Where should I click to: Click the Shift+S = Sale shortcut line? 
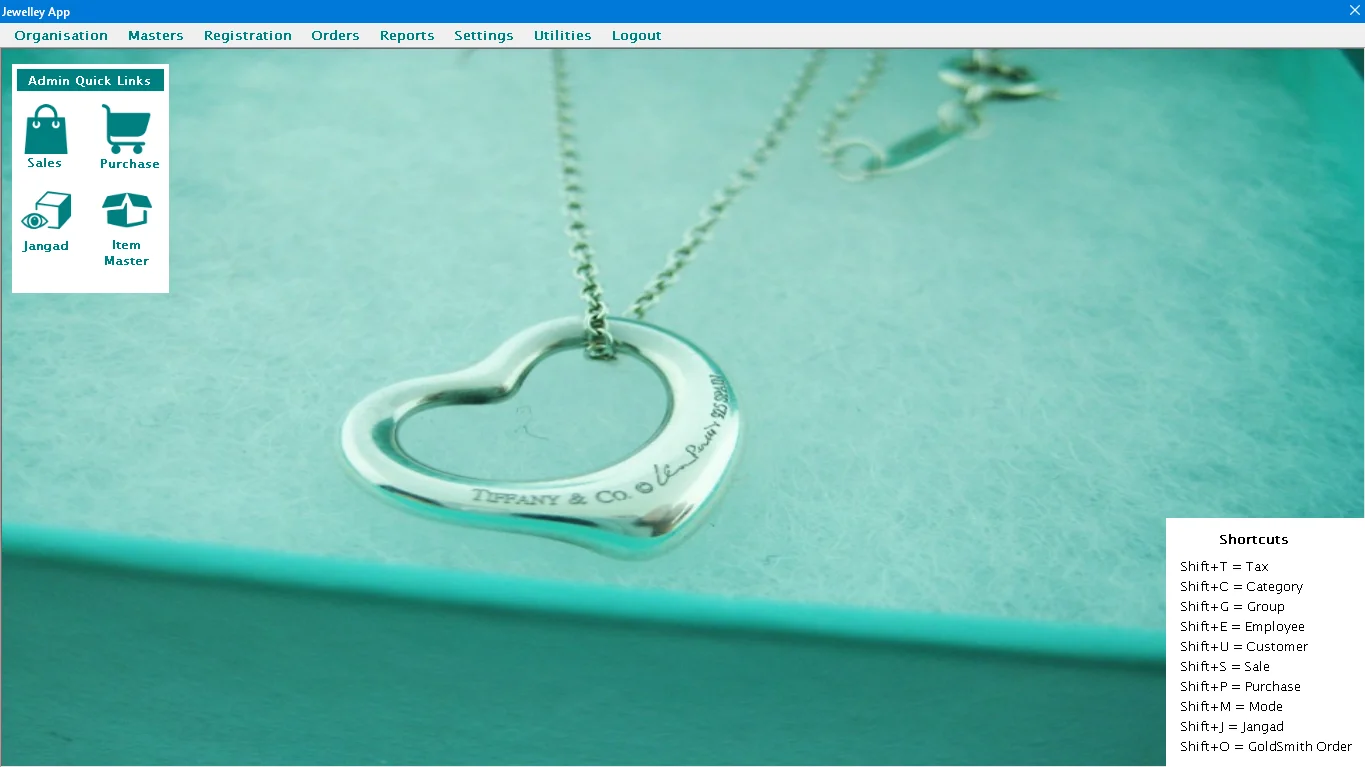(x=1225, y=666)
